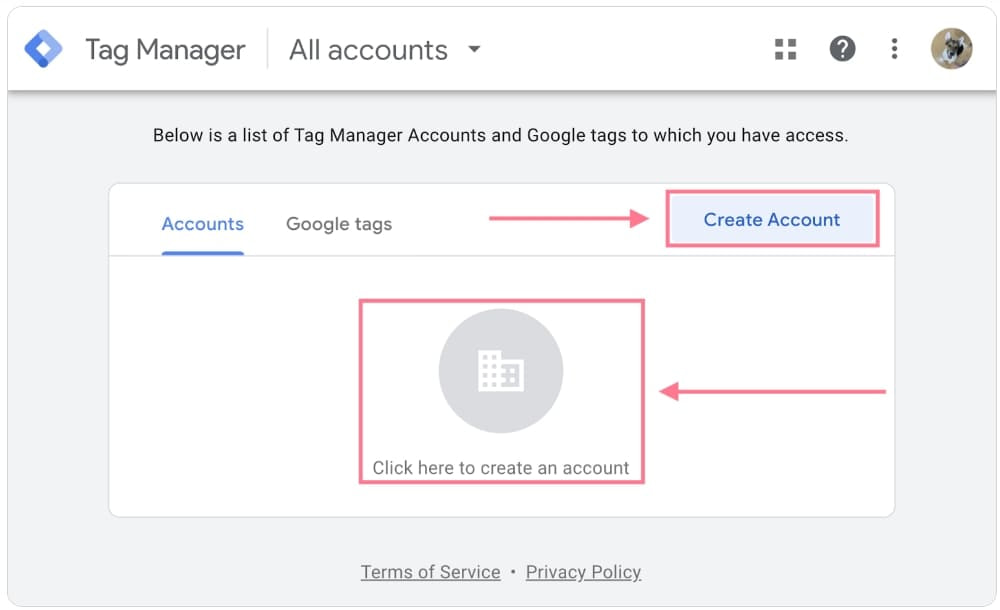Click the Tag Manager title text
The image size is (1000, 610).
pyautogui.click(x=165, y=50)
